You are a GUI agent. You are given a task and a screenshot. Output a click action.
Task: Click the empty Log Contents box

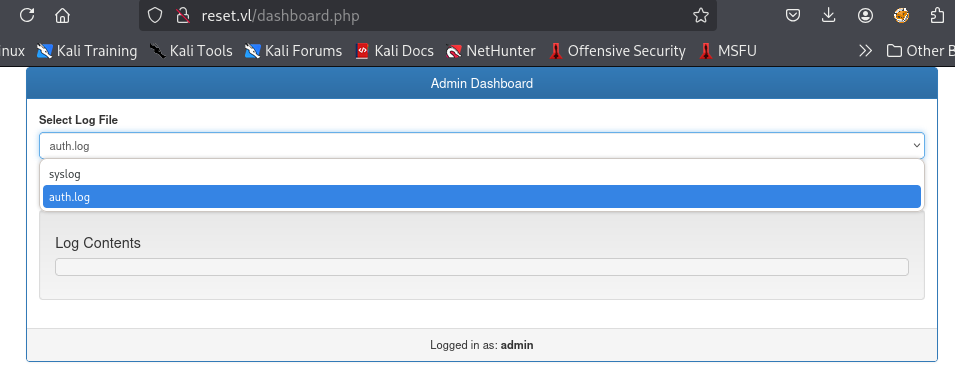coord(482,267)
